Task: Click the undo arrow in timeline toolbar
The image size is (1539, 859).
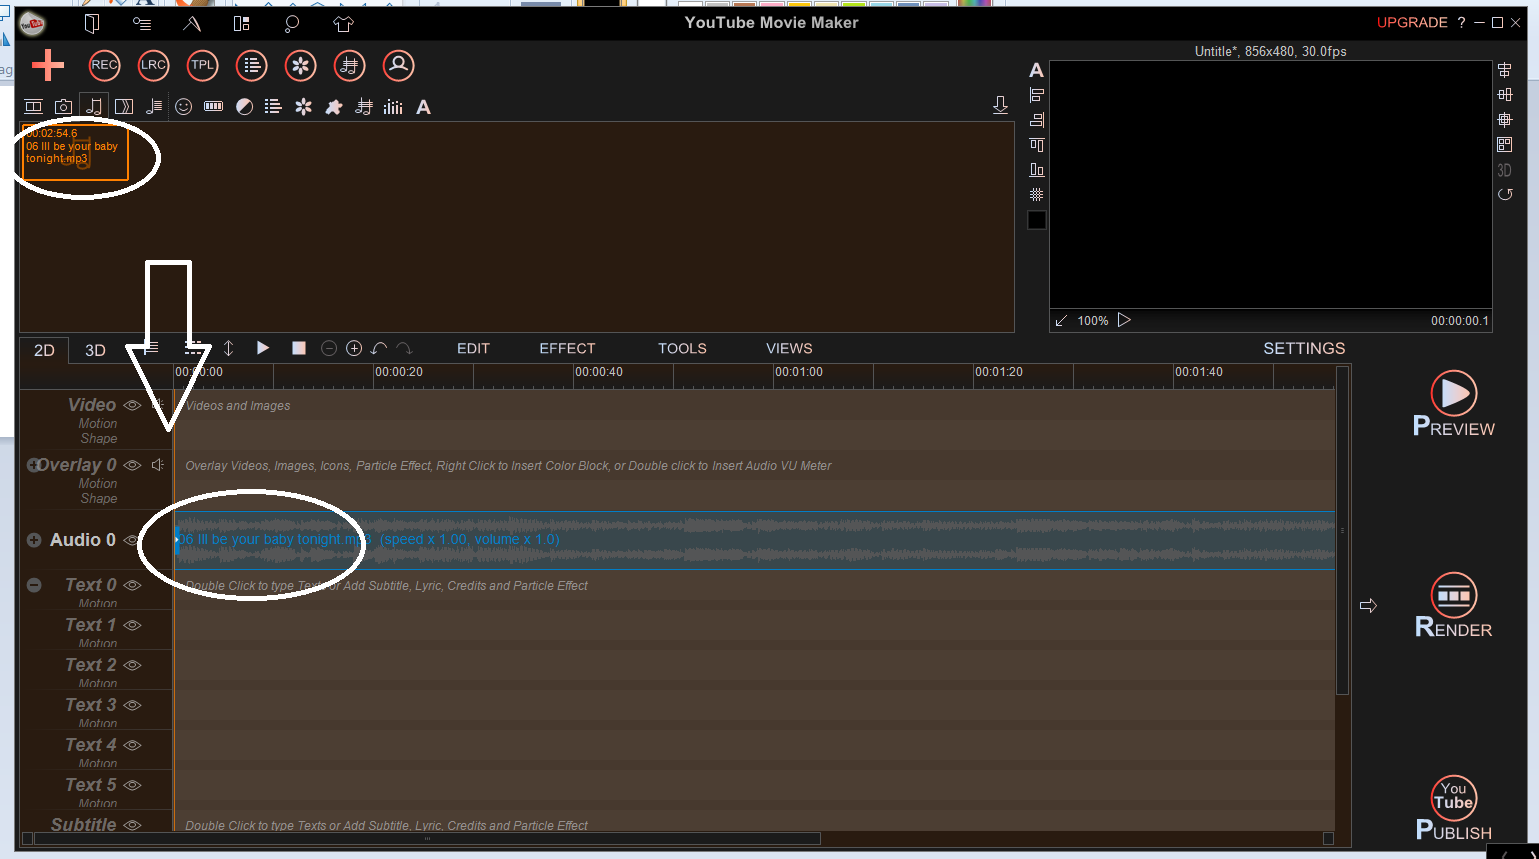Action: [x=379, y=348]
